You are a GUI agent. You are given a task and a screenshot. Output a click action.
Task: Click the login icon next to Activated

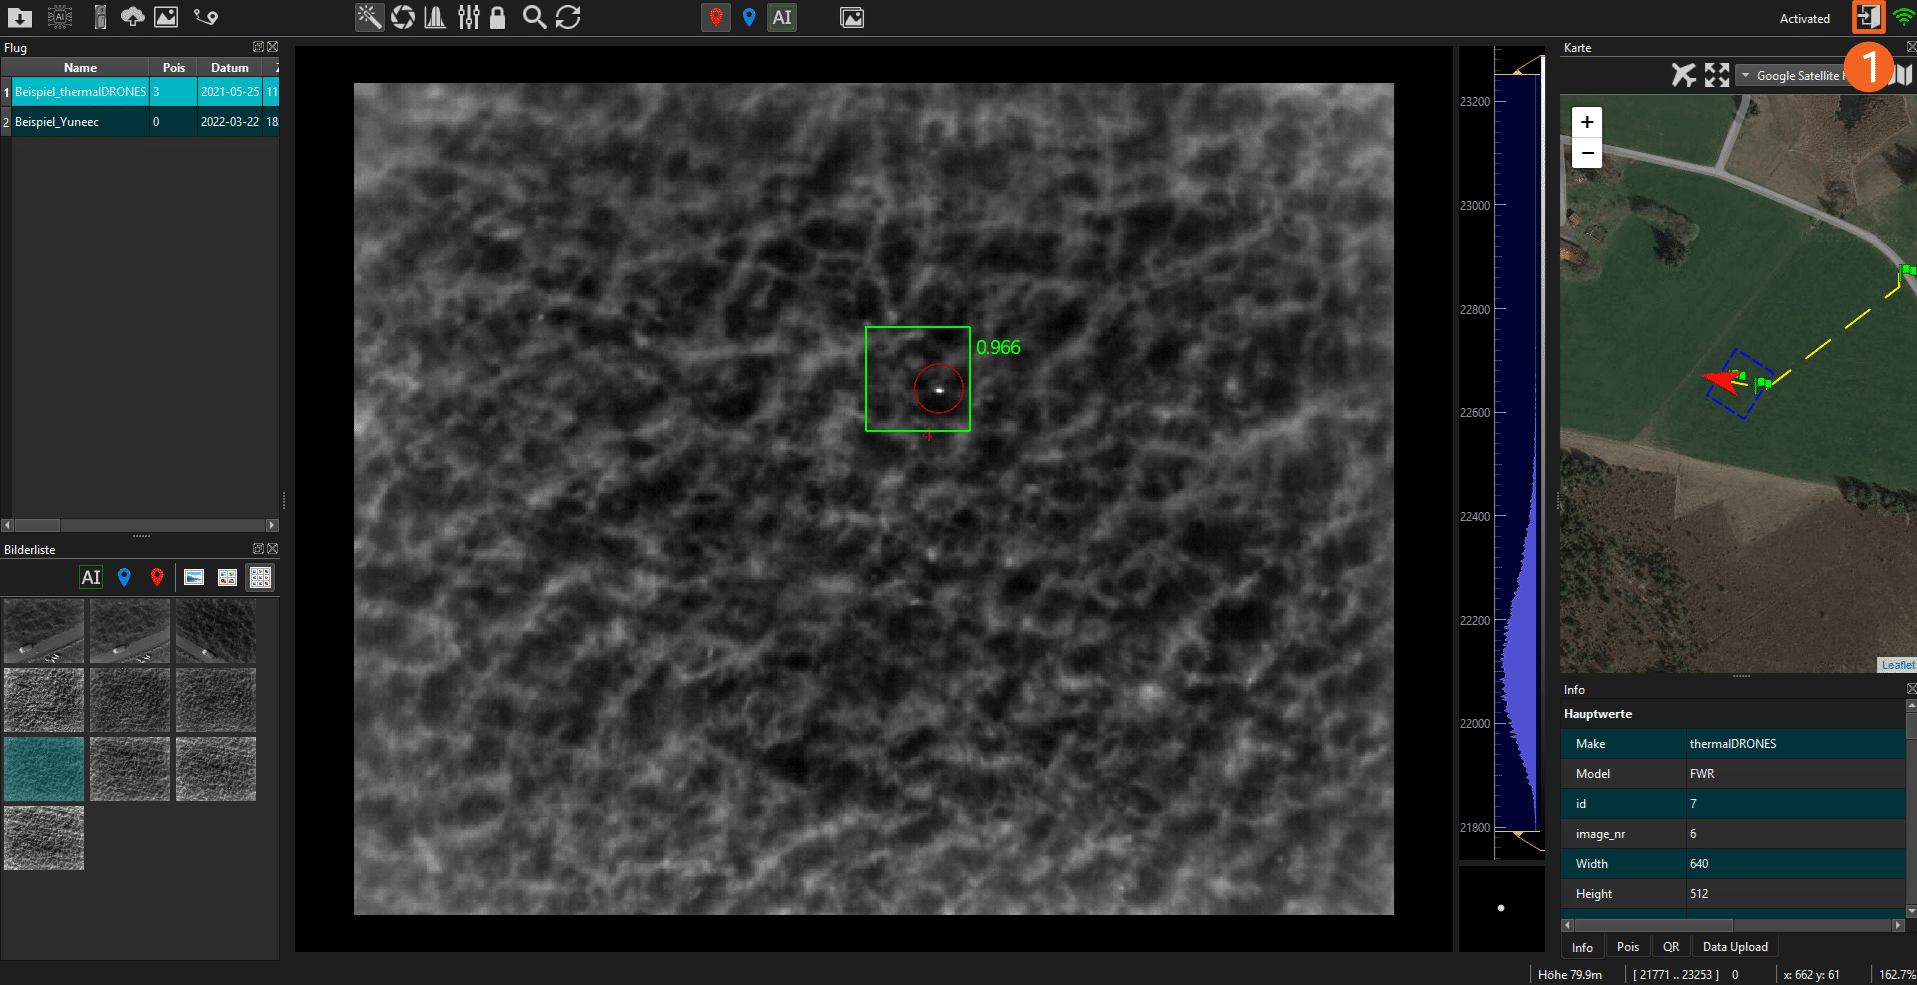coord(1867,17)
